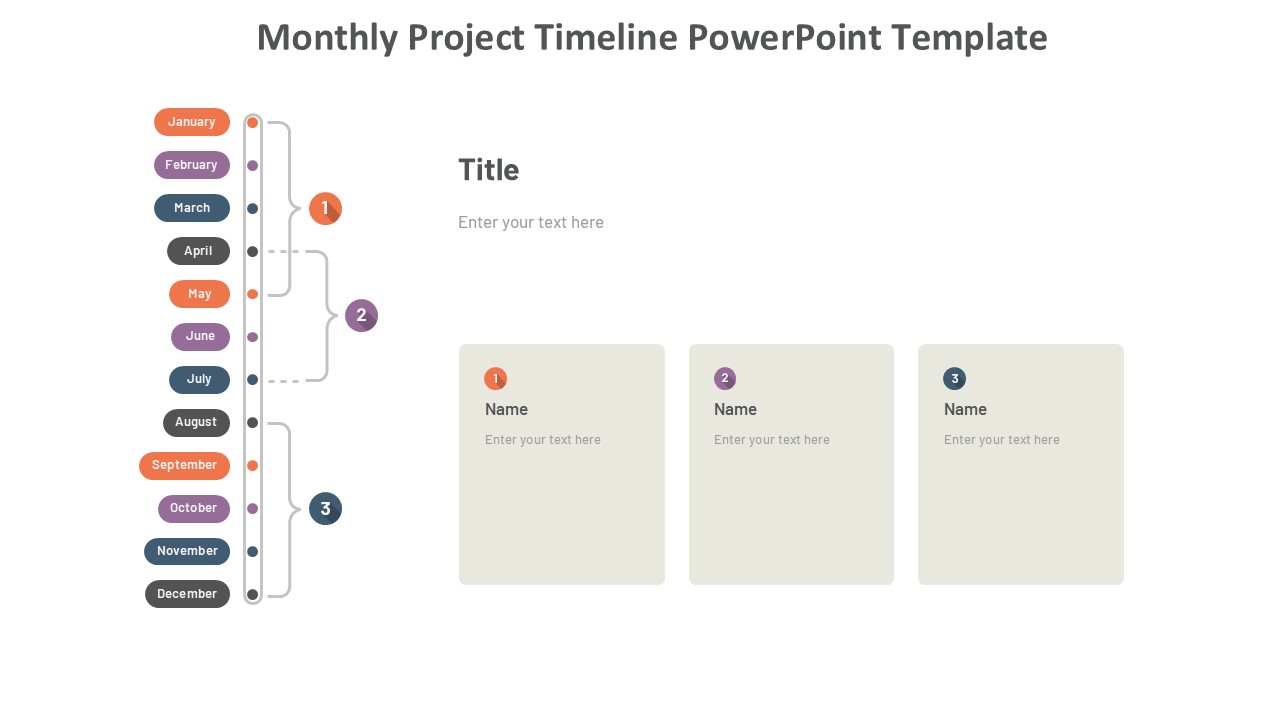Screen dimensions: 1280x720
Task: Select the Name heading in the third card
Action: [965, 409]
